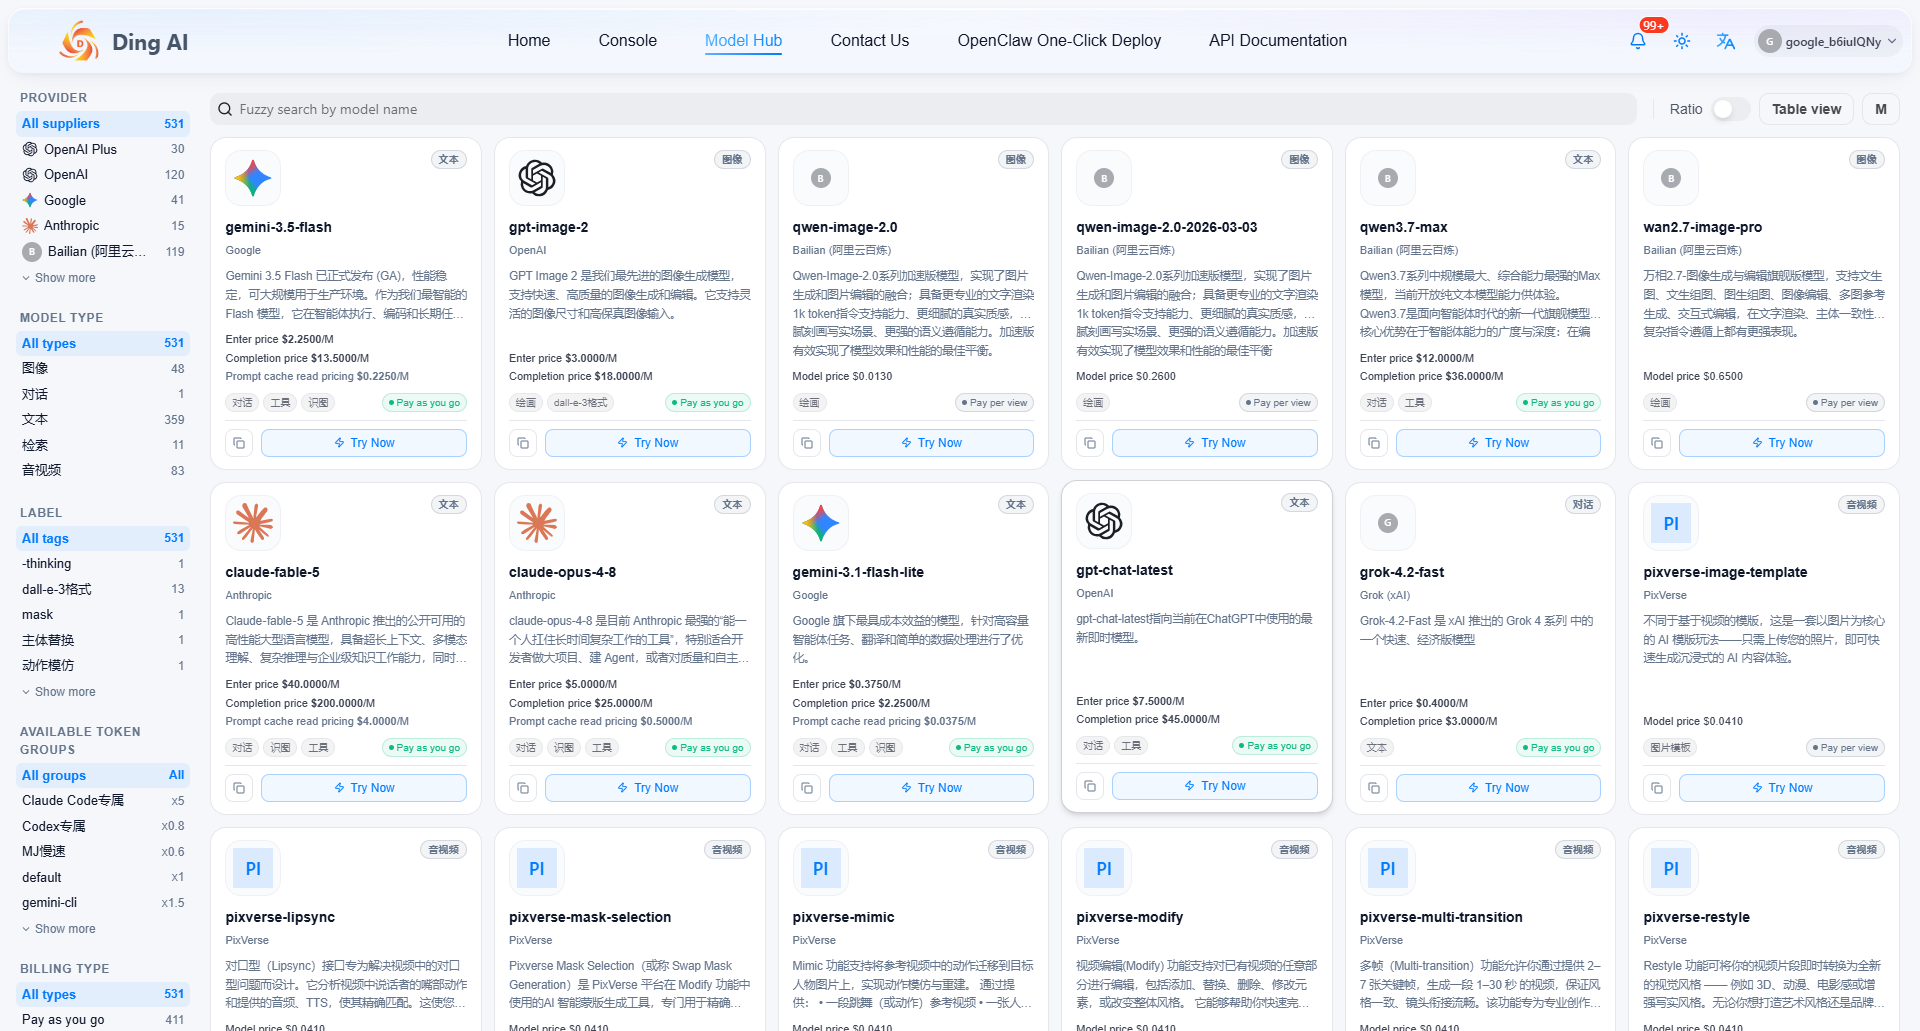Image resolution: width=1920 pixels, height=1031 pixels.
Task: Copy the claude-fable-5 model name
Action: click(239, 788)
